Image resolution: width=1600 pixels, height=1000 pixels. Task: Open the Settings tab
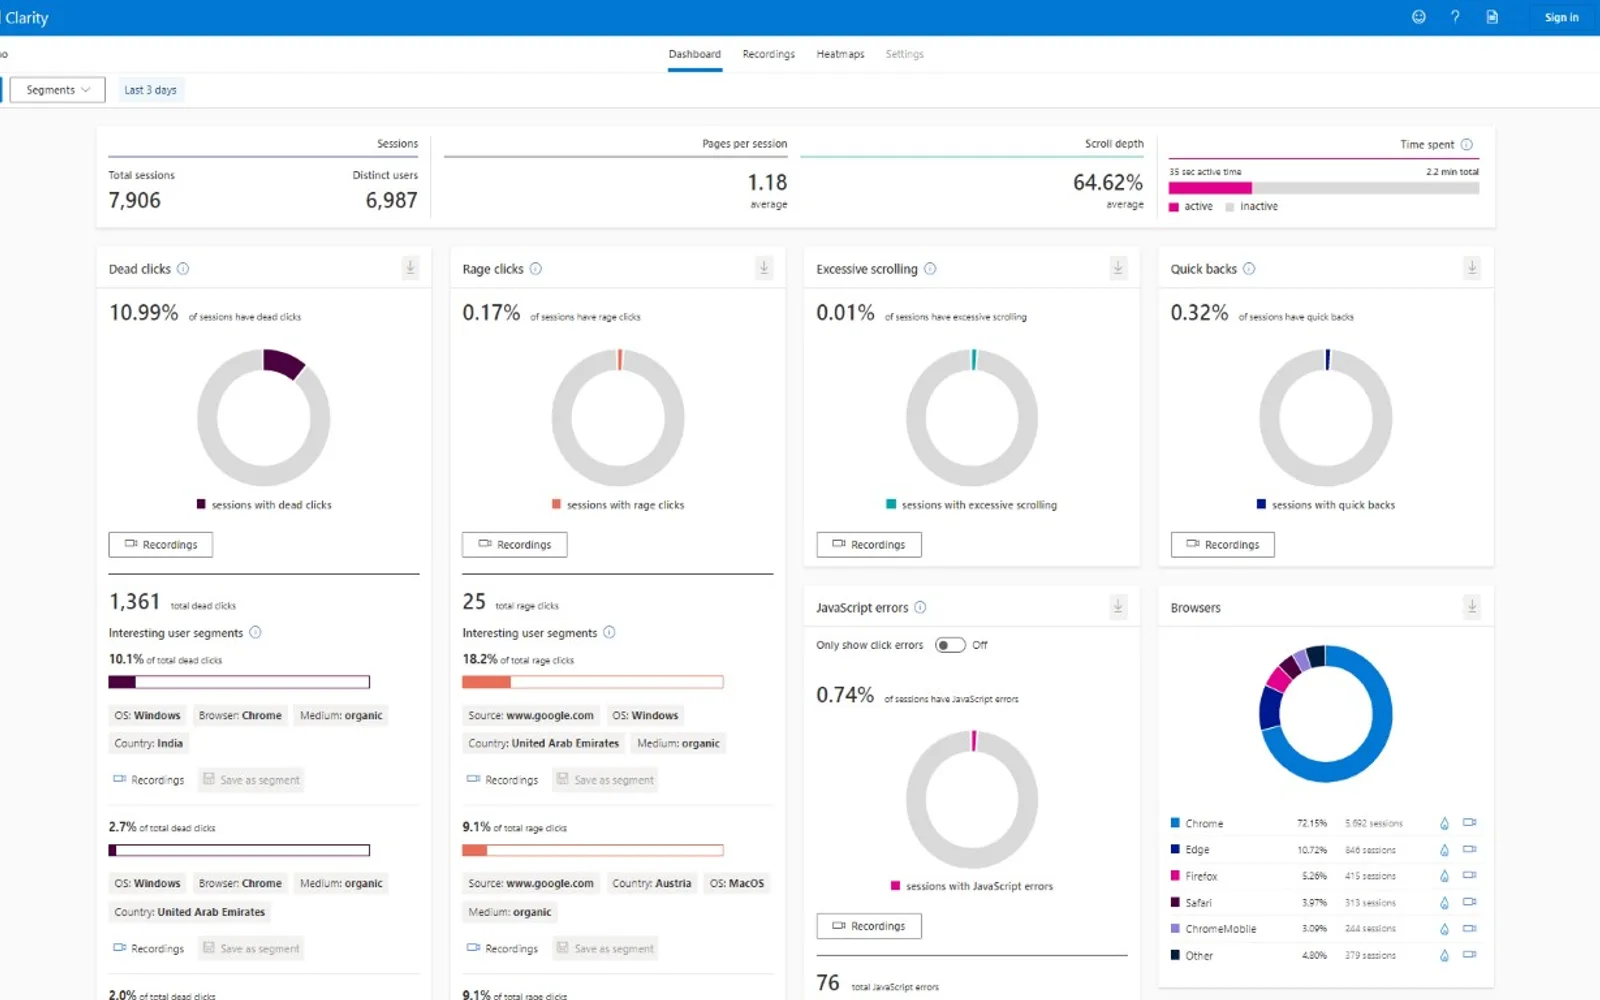904,54
